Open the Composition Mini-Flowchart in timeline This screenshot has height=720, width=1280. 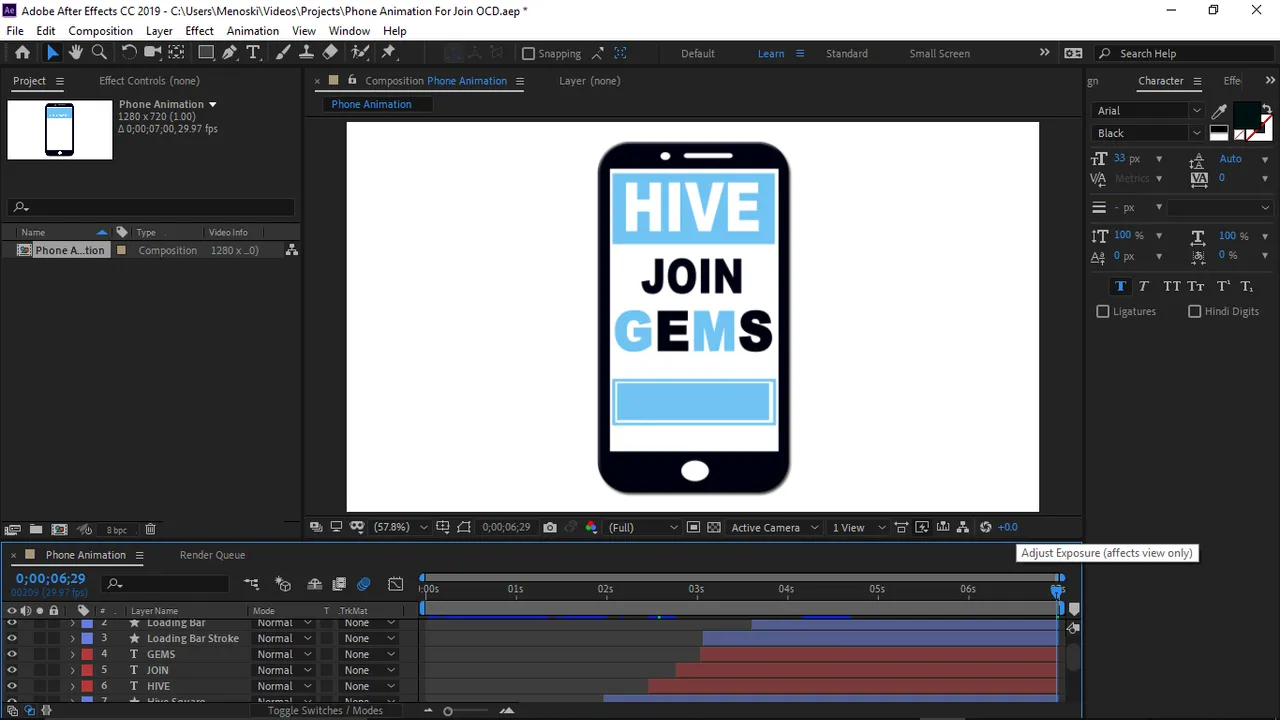click(251, 584)
